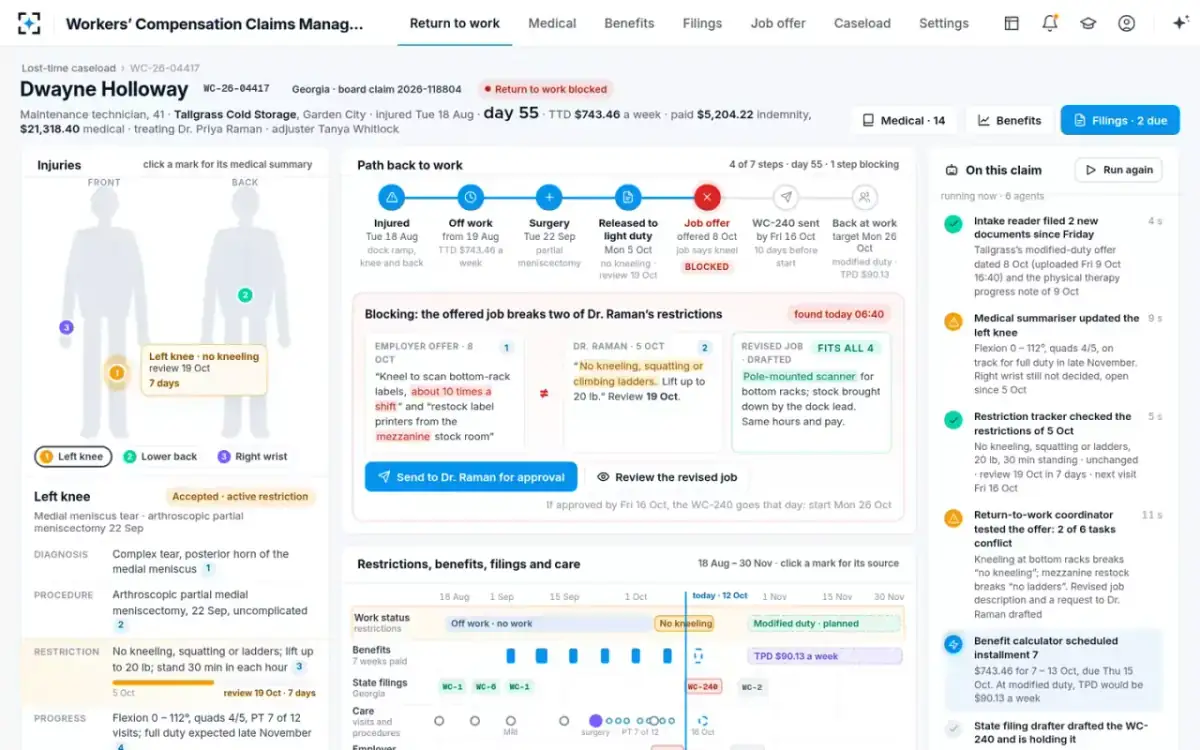Screen dimensions: 1200x750
Task: Run the agents again
Action: [x=1118, y=170]
